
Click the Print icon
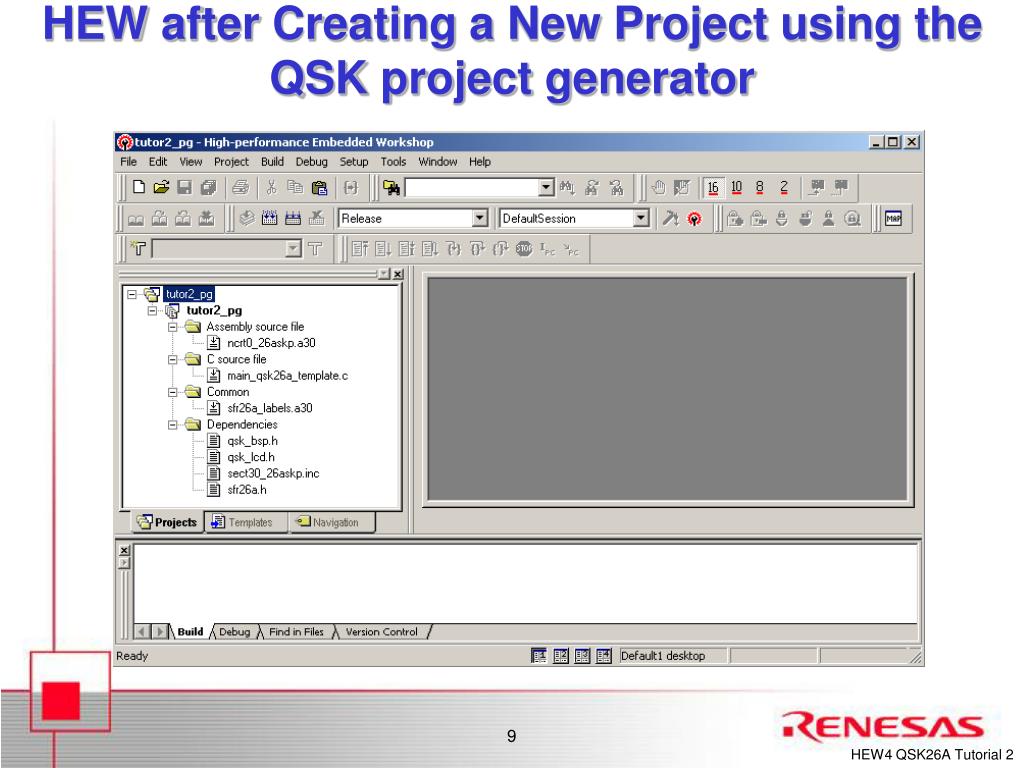click(x=240, y=187)
